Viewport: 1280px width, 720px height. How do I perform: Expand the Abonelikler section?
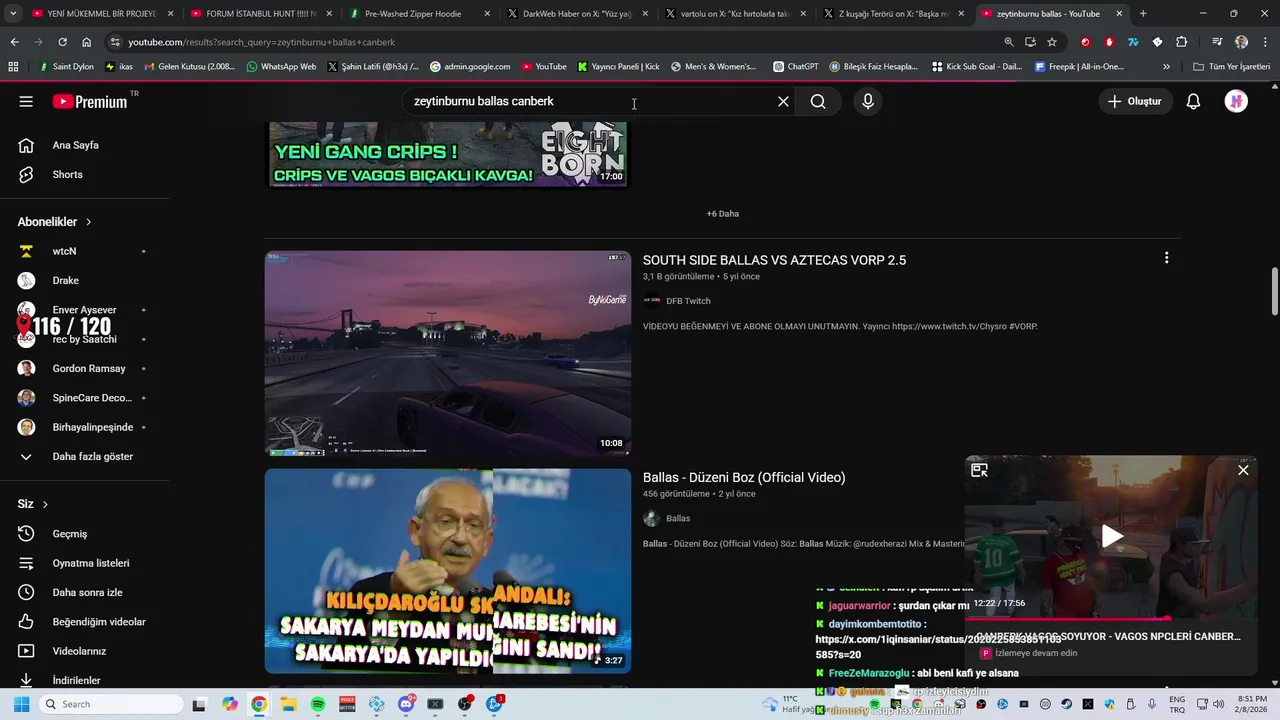click(55, 222)
